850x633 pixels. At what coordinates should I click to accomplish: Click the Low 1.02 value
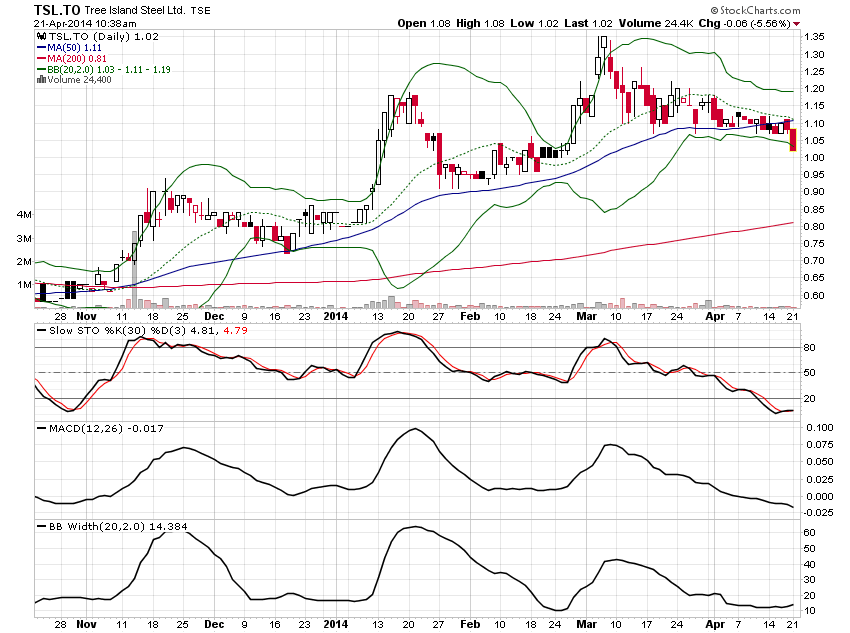tap(535, 24)
